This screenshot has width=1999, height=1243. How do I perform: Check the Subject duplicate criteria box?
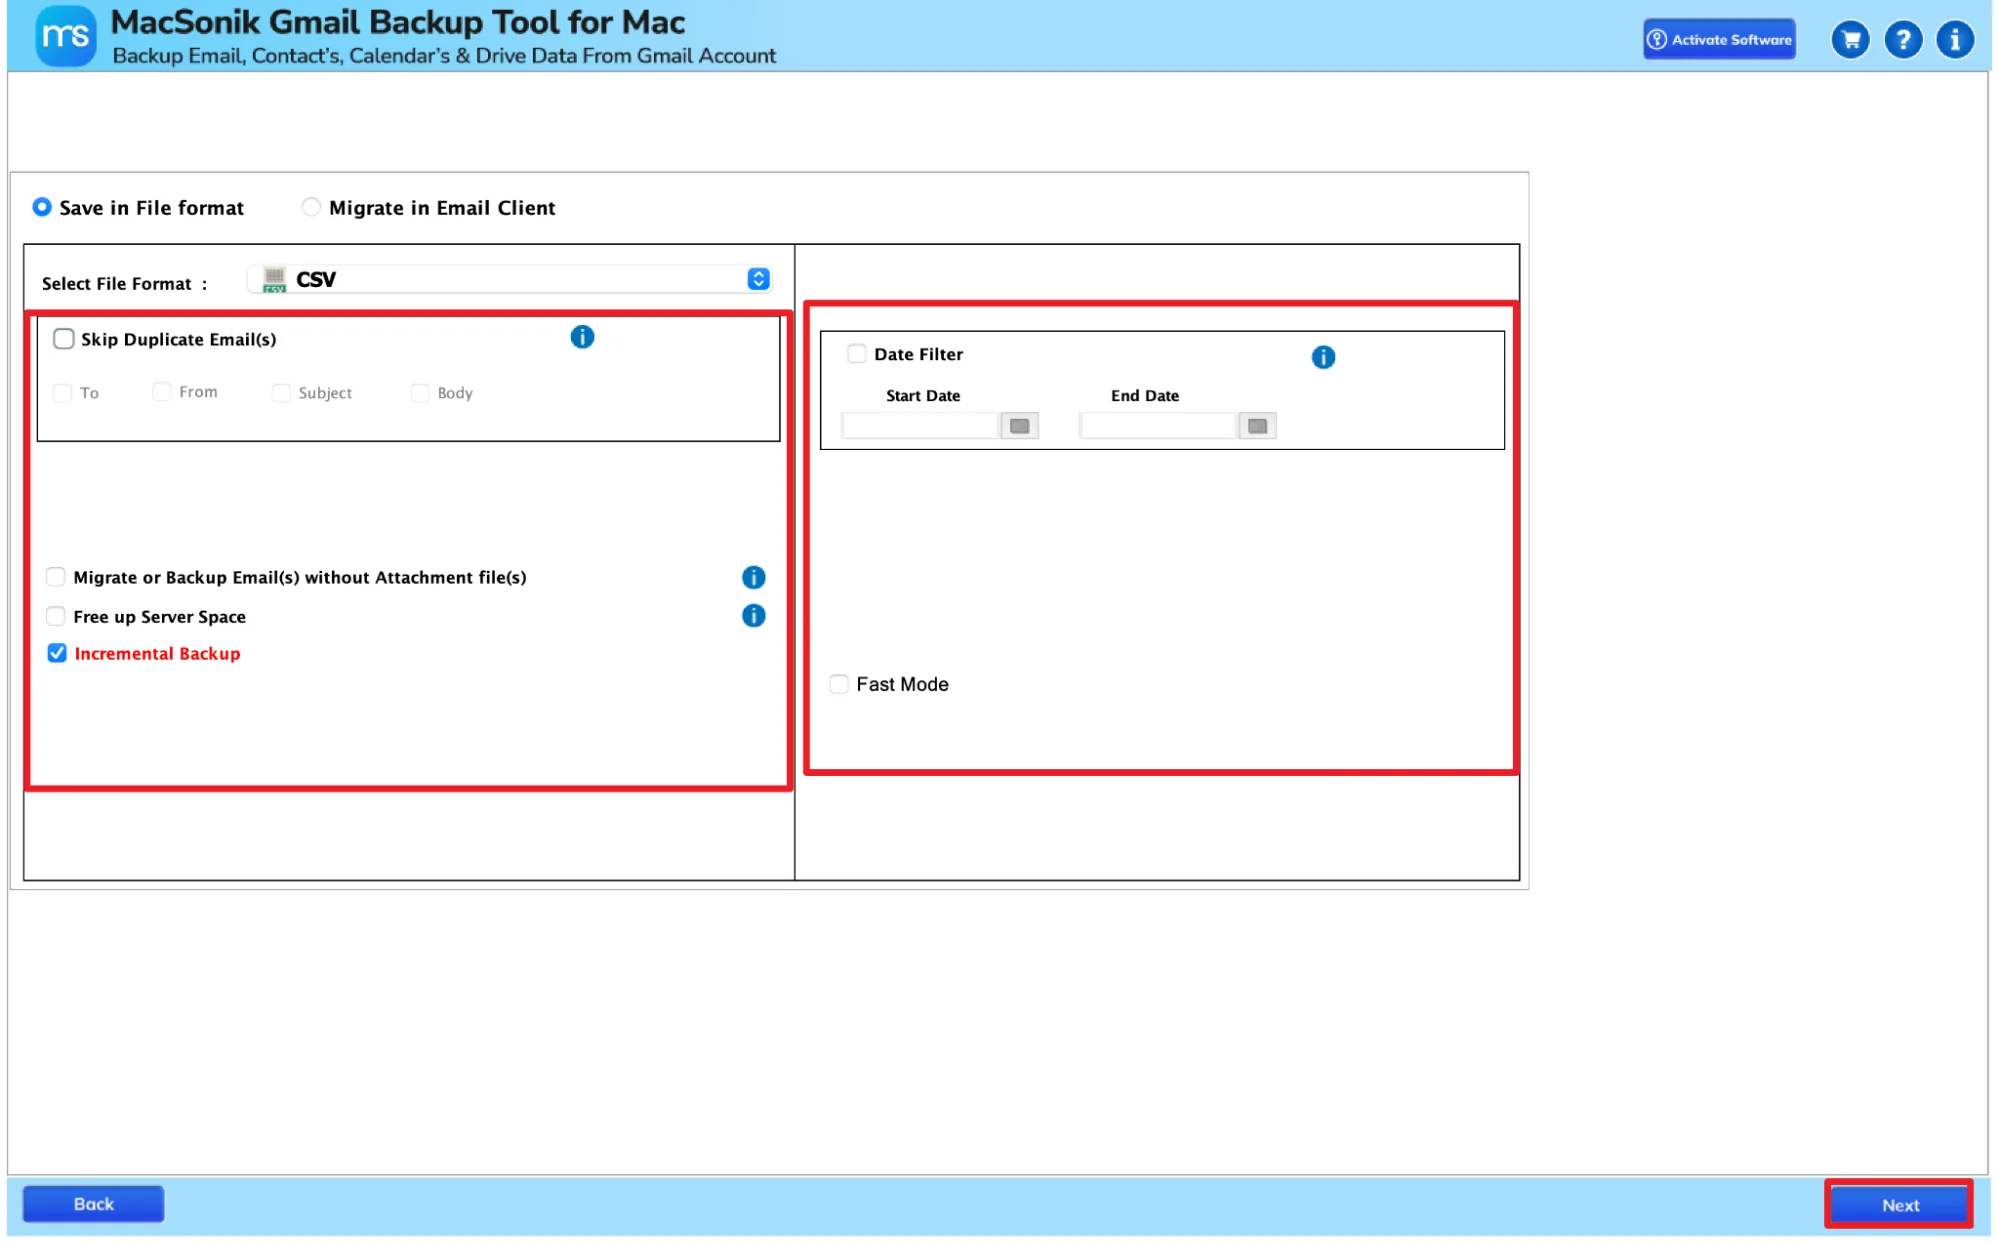click(281, 393)
